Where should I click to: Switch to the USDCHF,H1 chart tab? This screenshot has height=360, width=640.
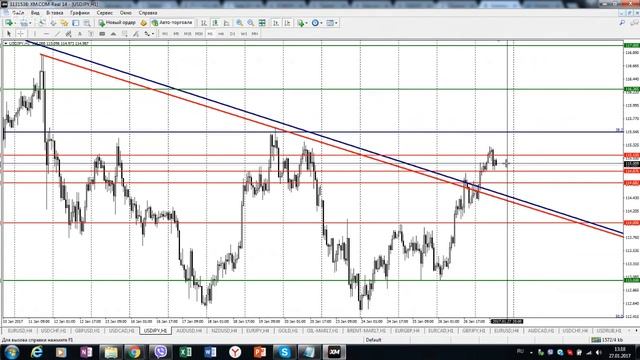[53, 330]
